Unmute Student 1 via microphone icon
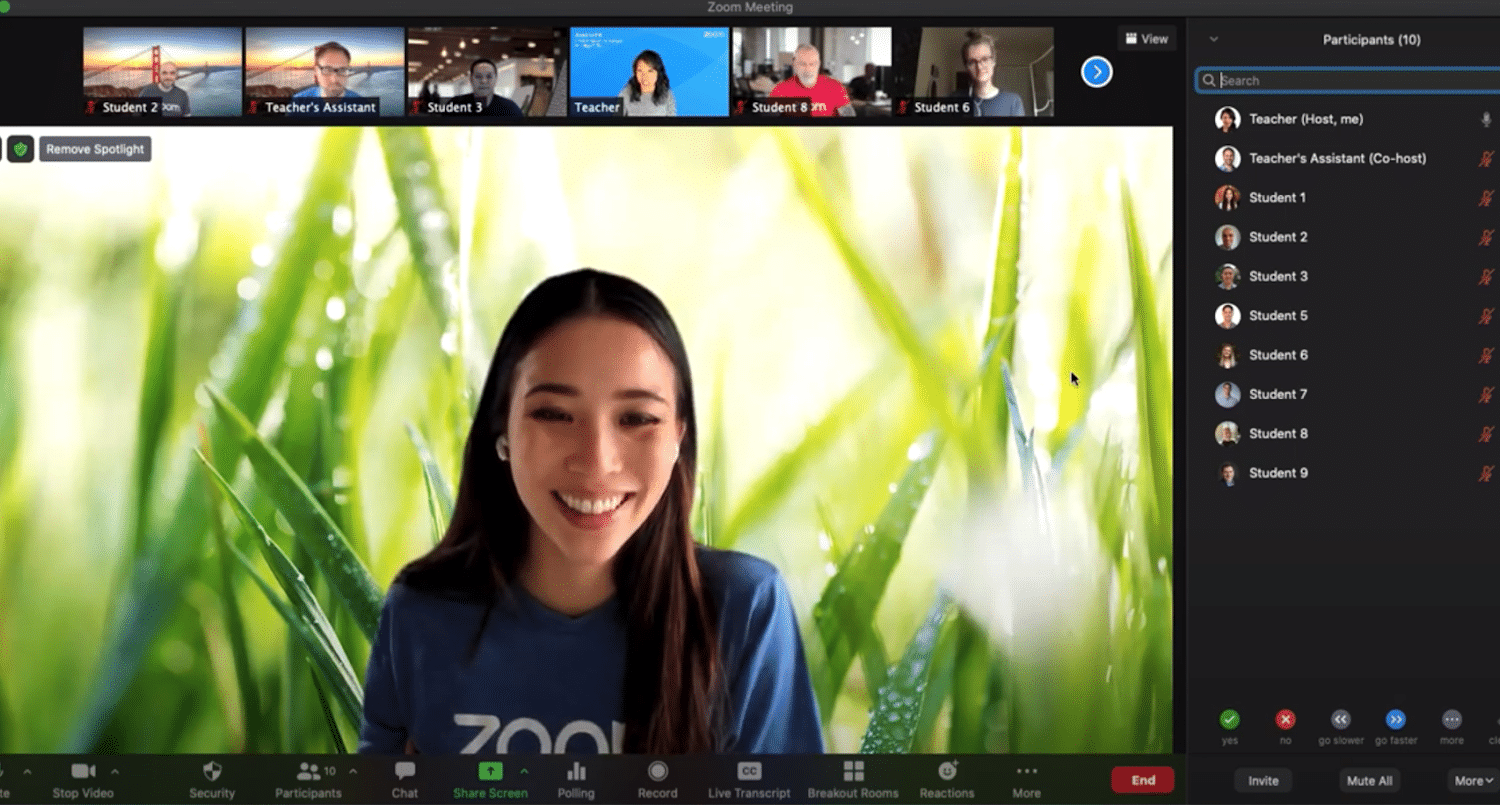1500x805 pixels. pos(1486,198)
